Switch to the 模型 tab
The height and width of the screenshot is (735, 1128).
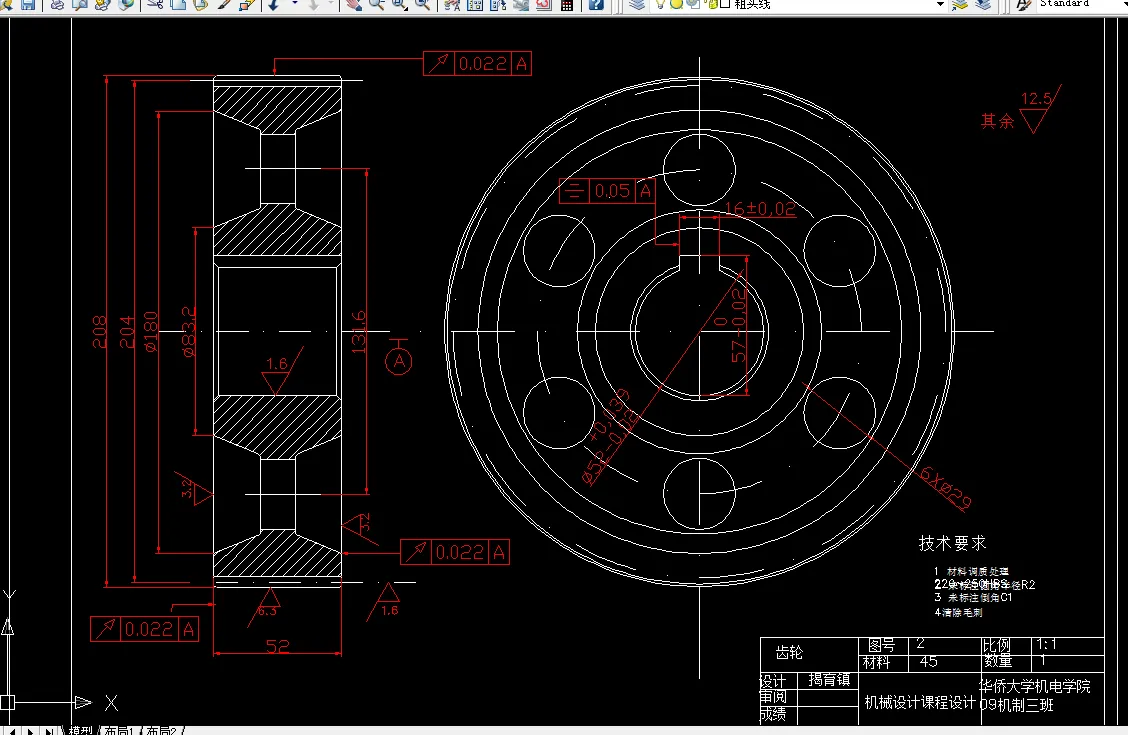point(81,730)
